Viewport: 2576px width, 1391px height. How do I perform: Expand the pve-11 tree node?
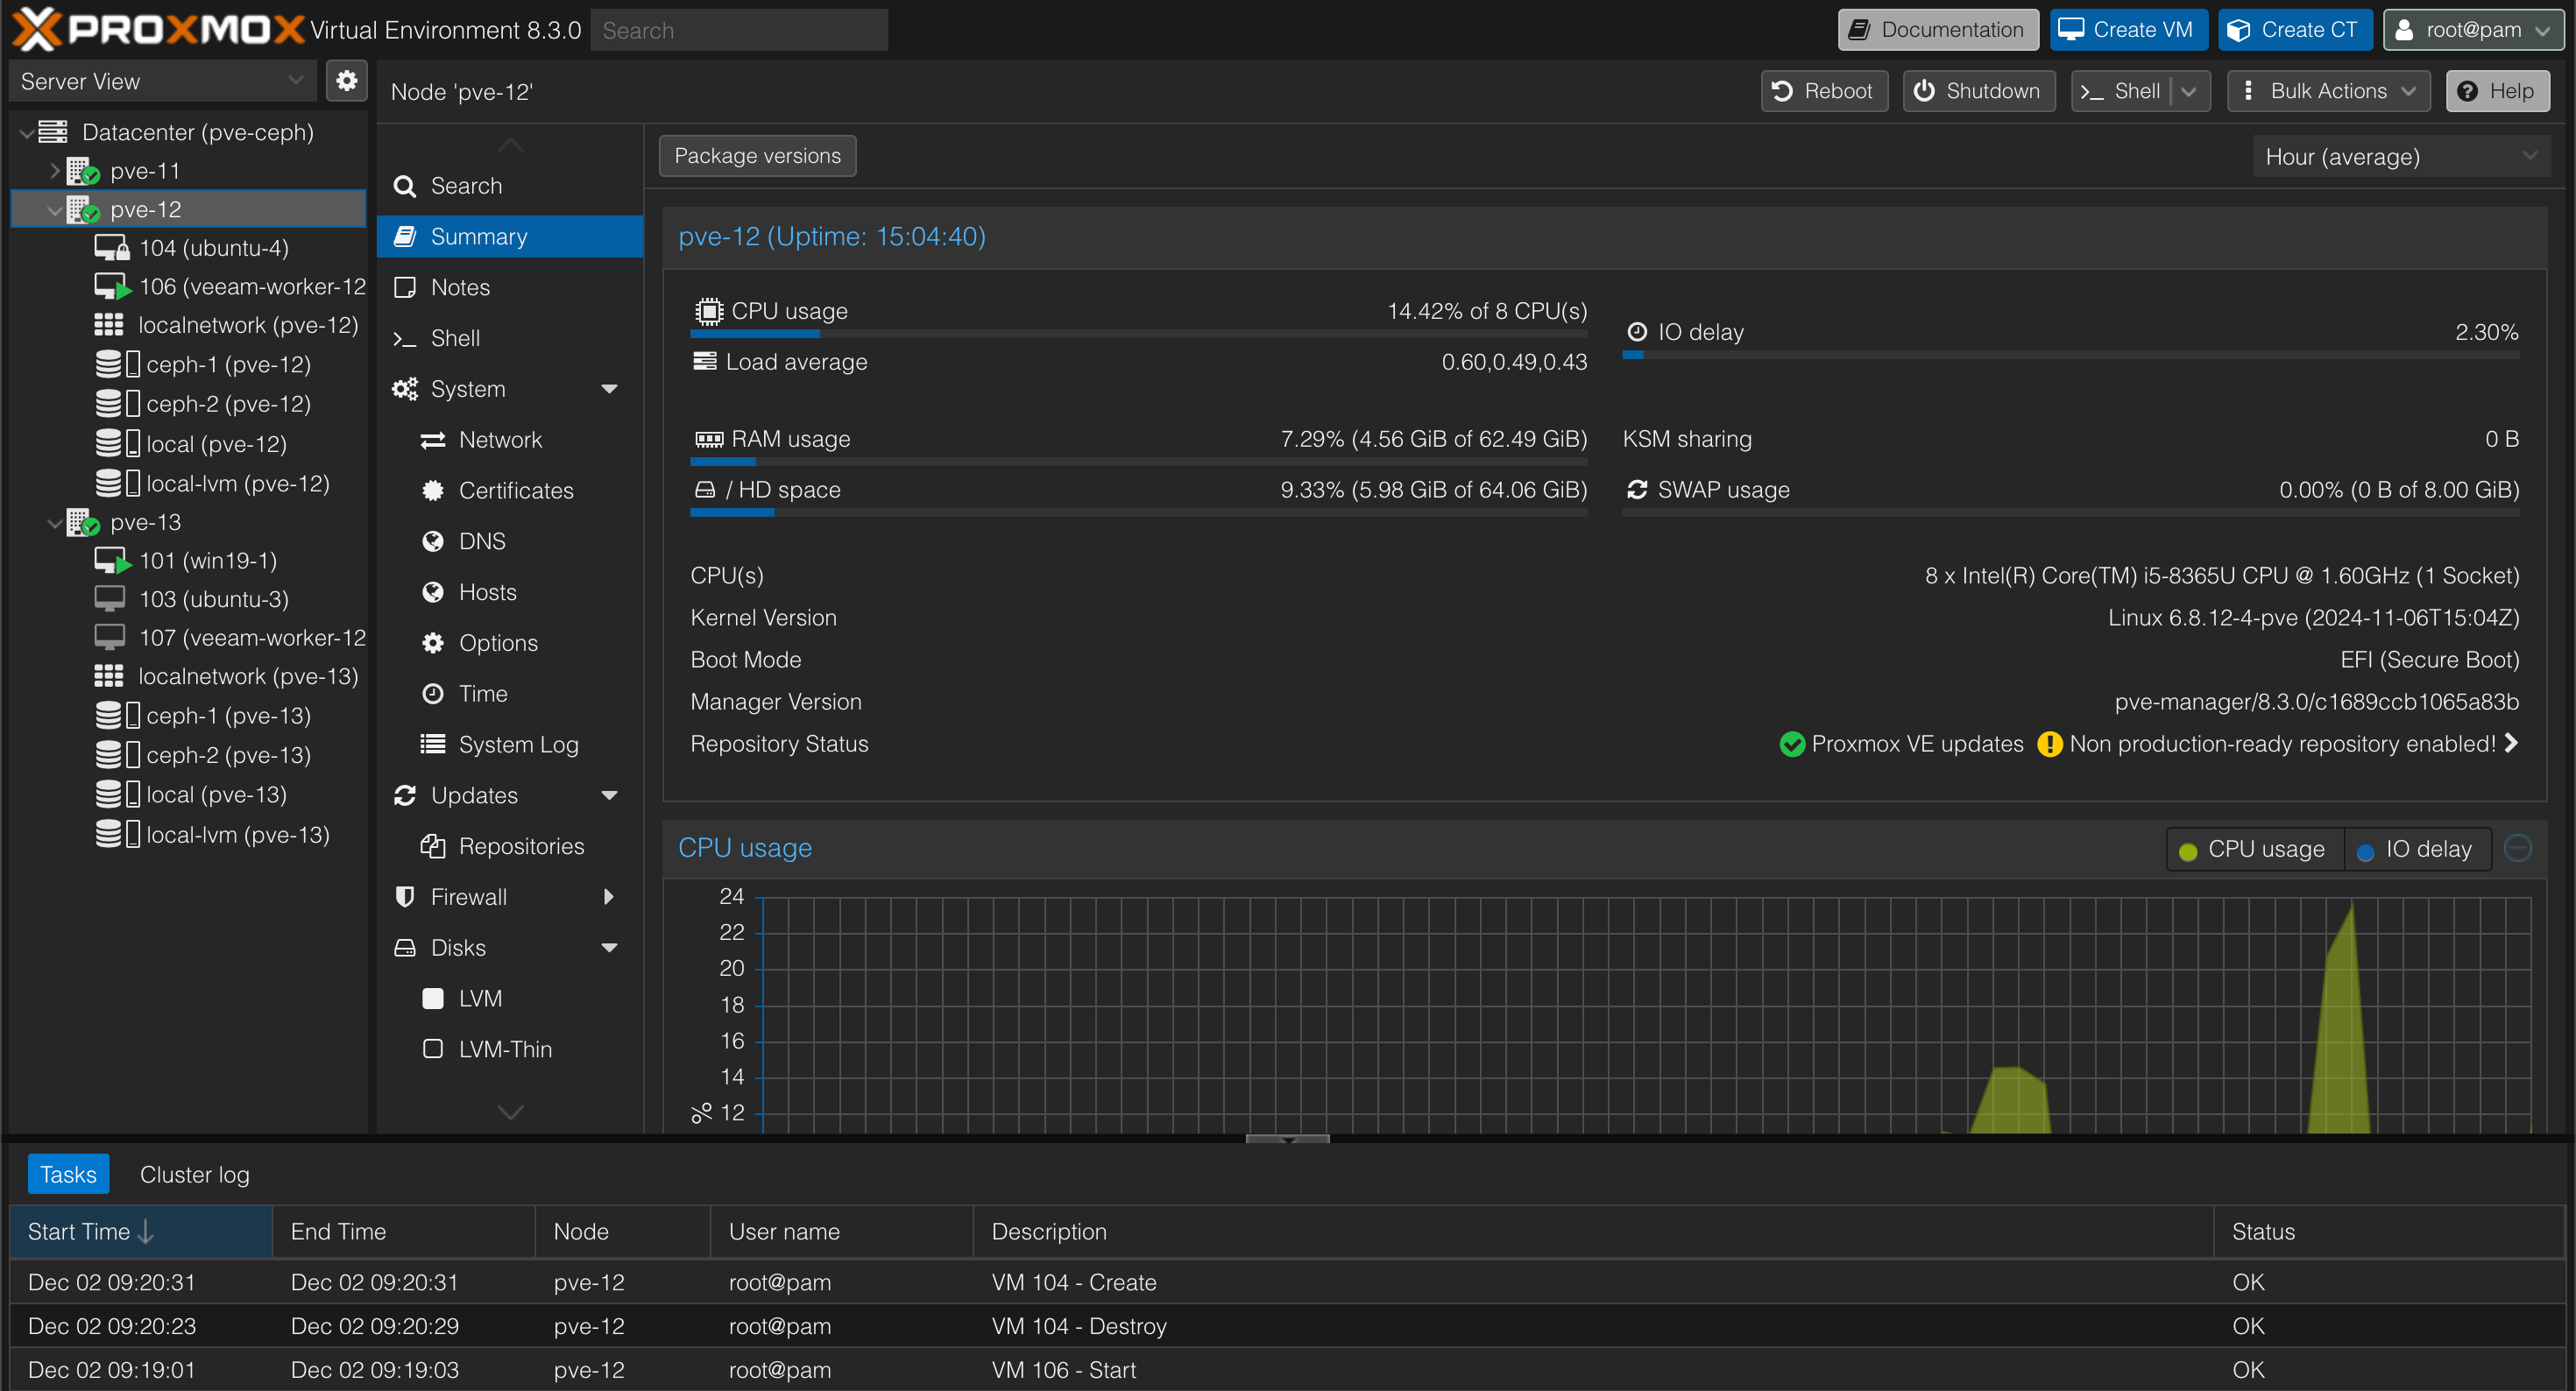click(55, 171)
